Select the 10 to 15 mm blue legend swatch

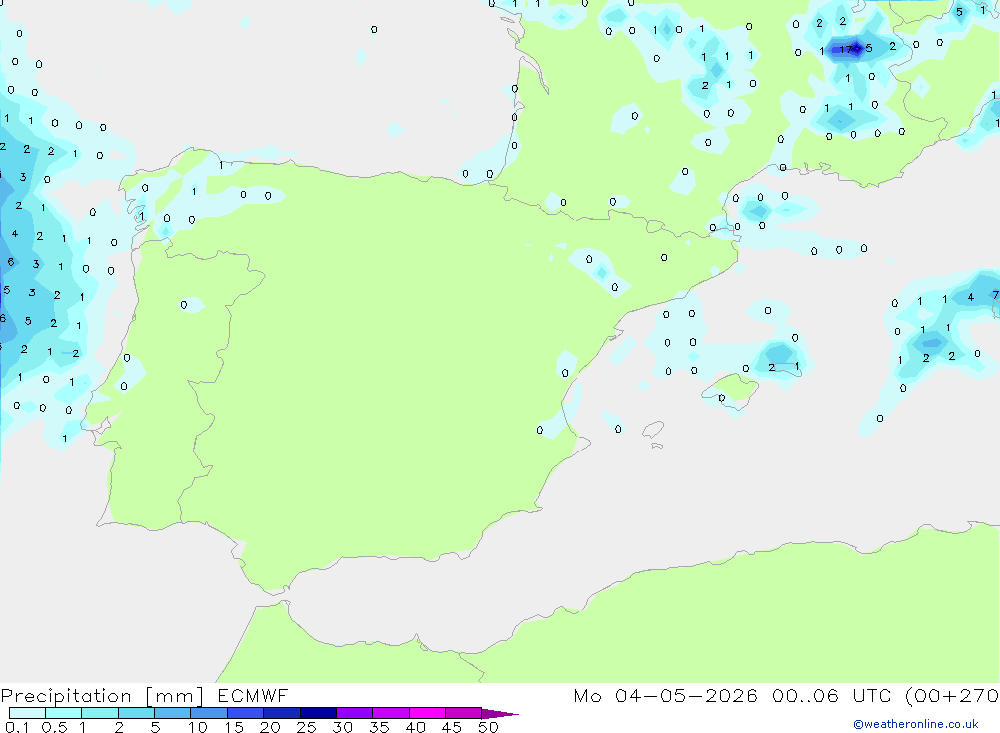pyautogui.click(x=209, y=713)
